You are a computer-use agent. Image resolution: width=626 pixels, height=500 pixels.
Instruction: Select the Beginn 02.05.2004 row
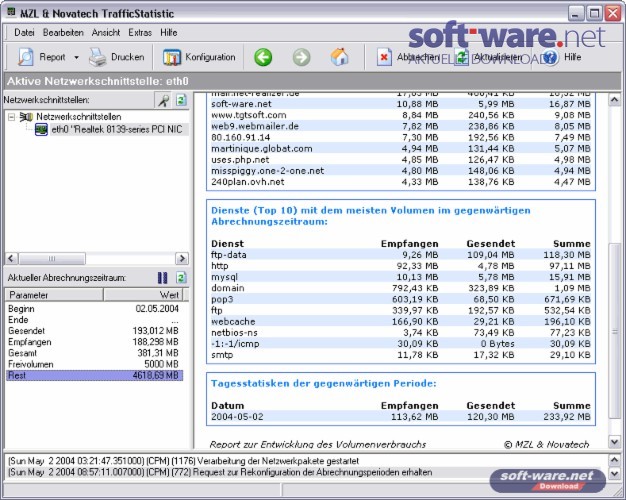click(95, 308)
